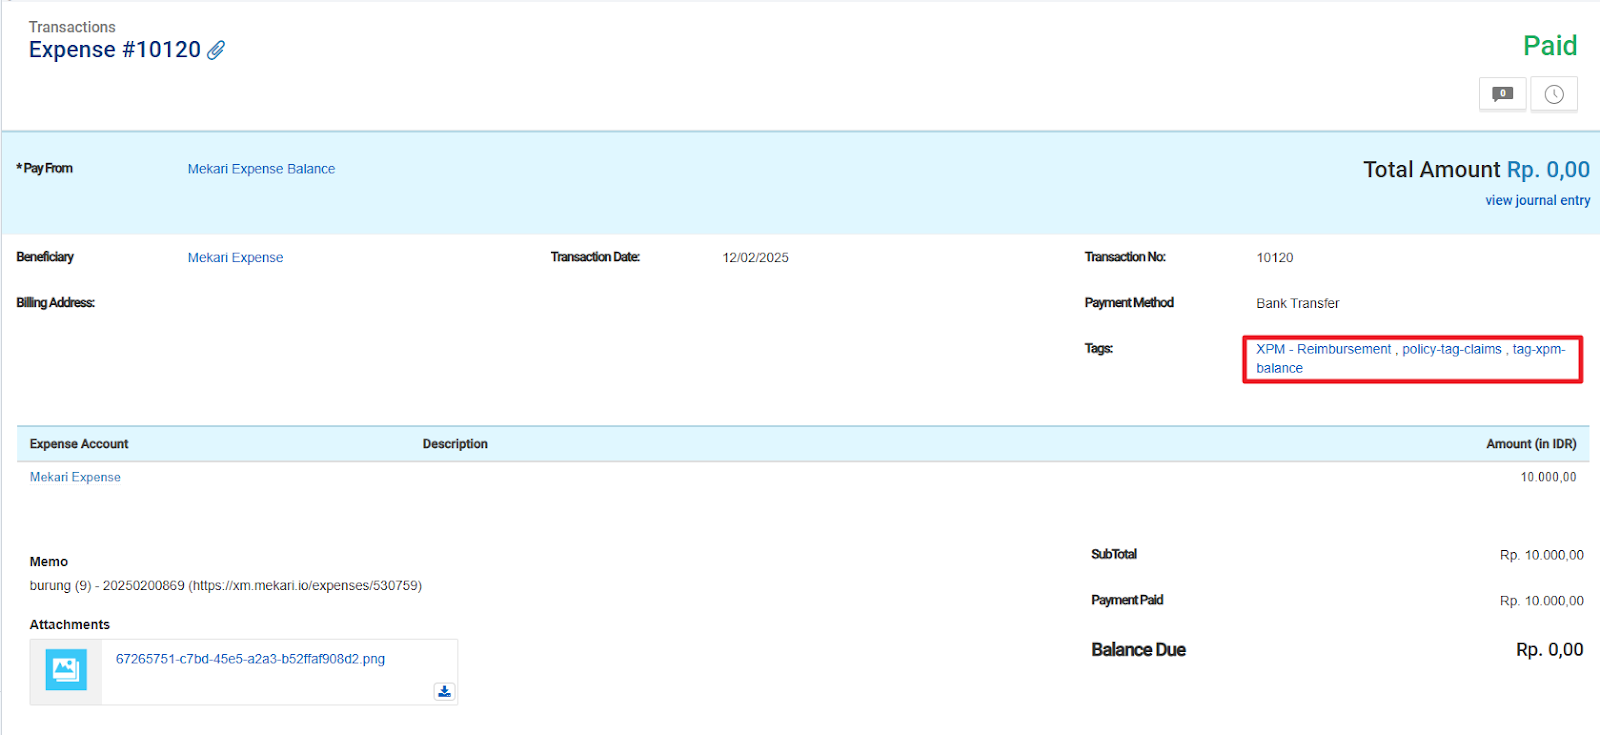Click the XPM - Reimbursement tag
Screen dimensions: 1600x735
coord(1323,349)
